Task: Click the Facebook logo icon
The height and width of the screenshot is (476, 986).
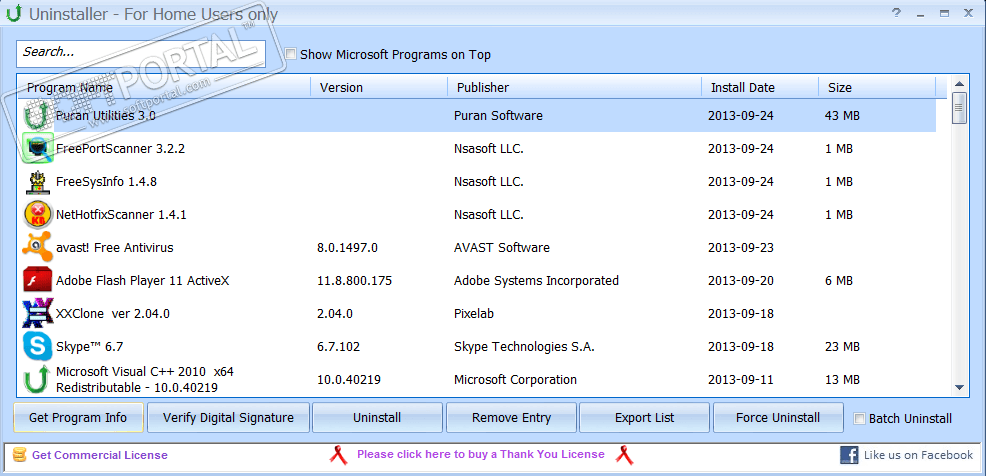Action: coord(849,455)
